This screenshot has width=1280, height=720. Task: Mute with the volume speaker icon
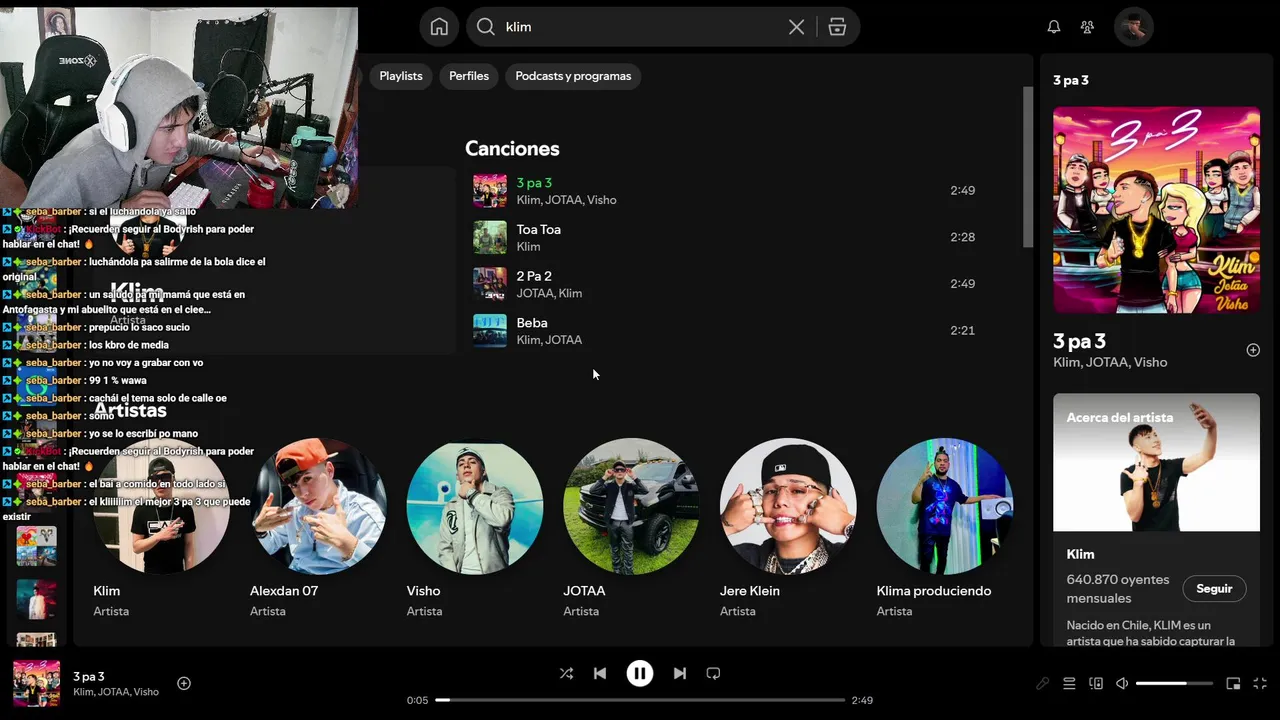pos(1122,683)
